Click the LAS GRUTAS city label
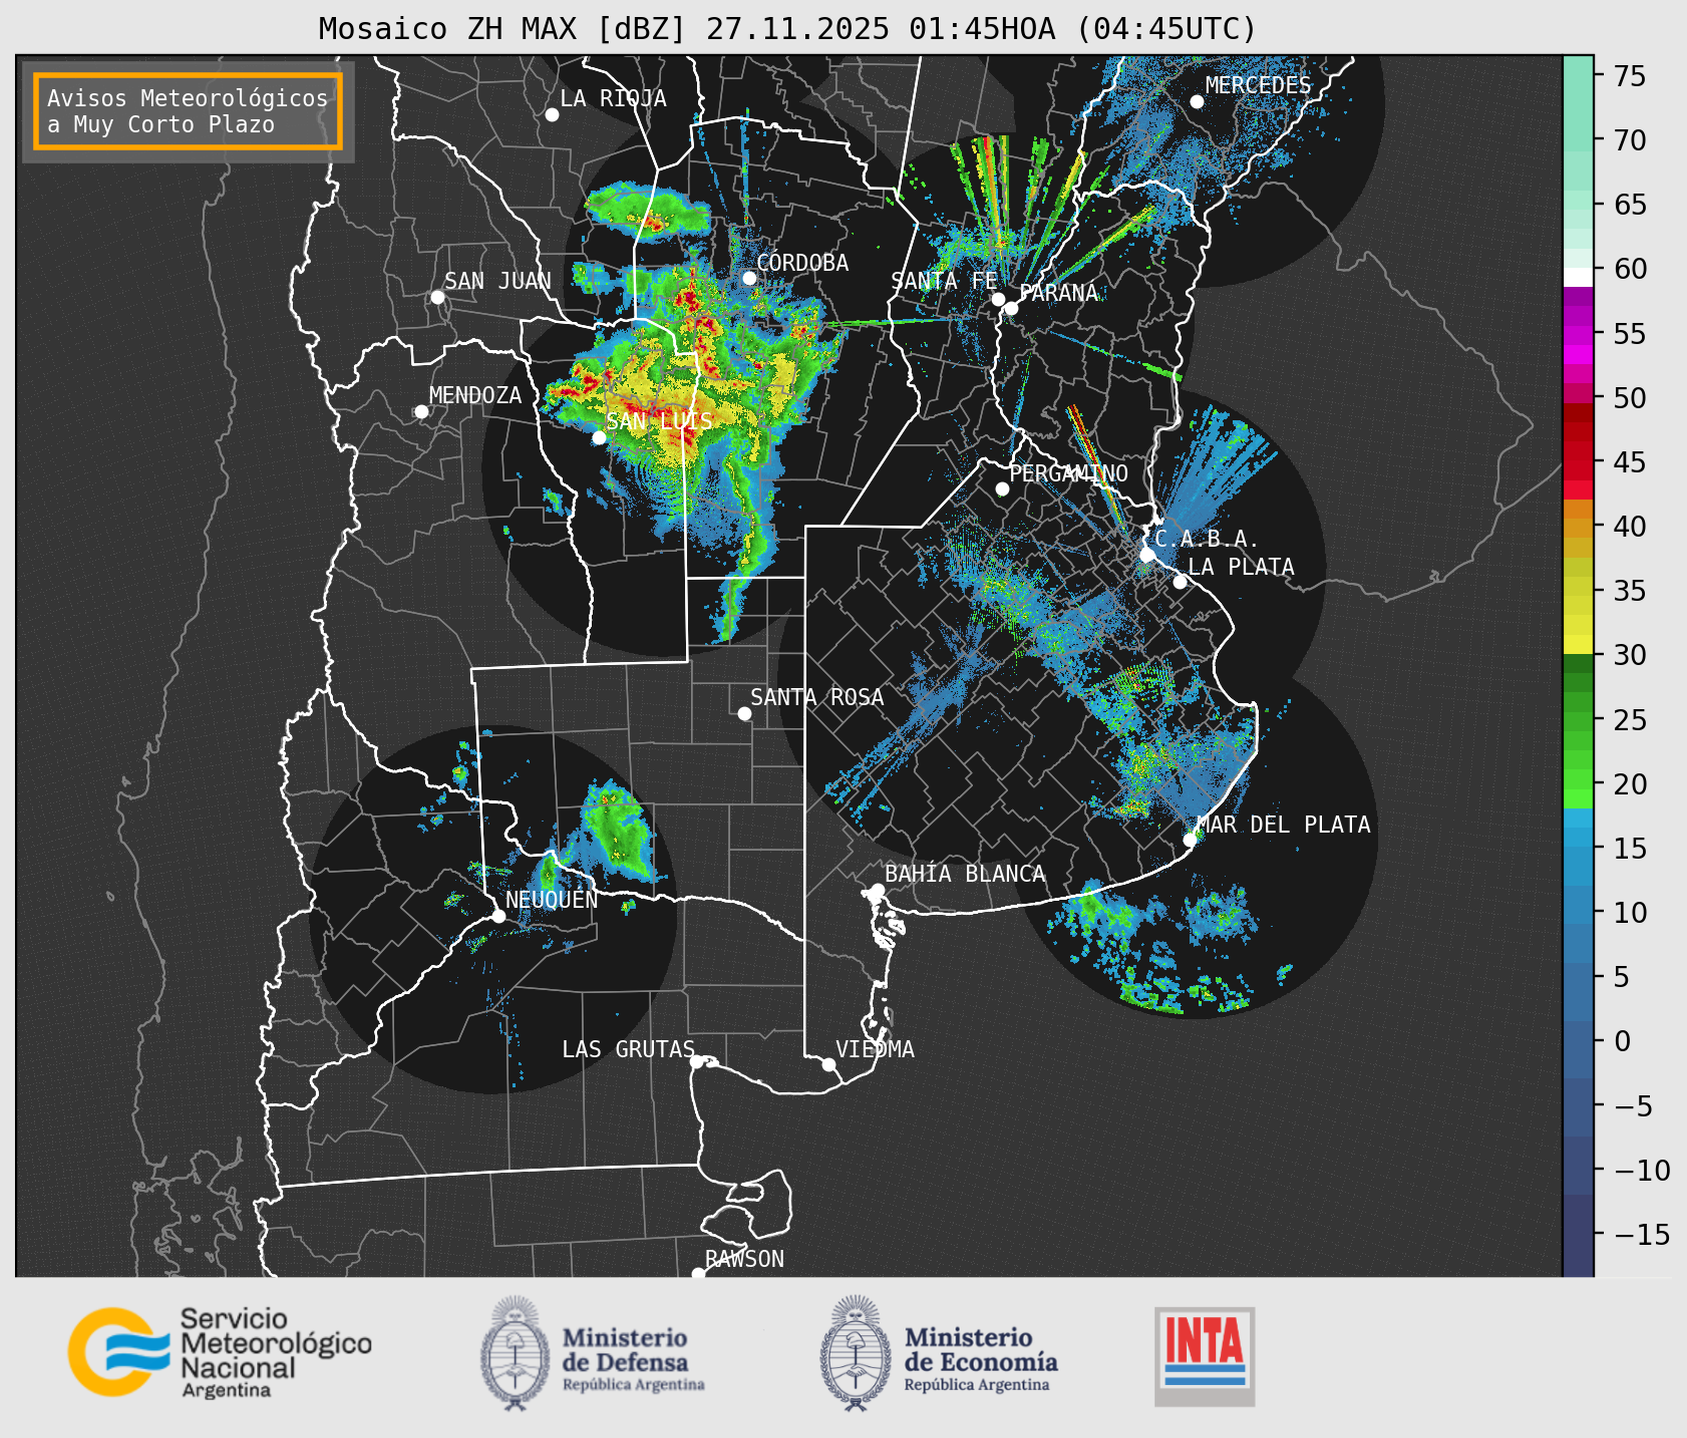The width and height of the screenshot is (1687, 1438). tap(627, 1049)
